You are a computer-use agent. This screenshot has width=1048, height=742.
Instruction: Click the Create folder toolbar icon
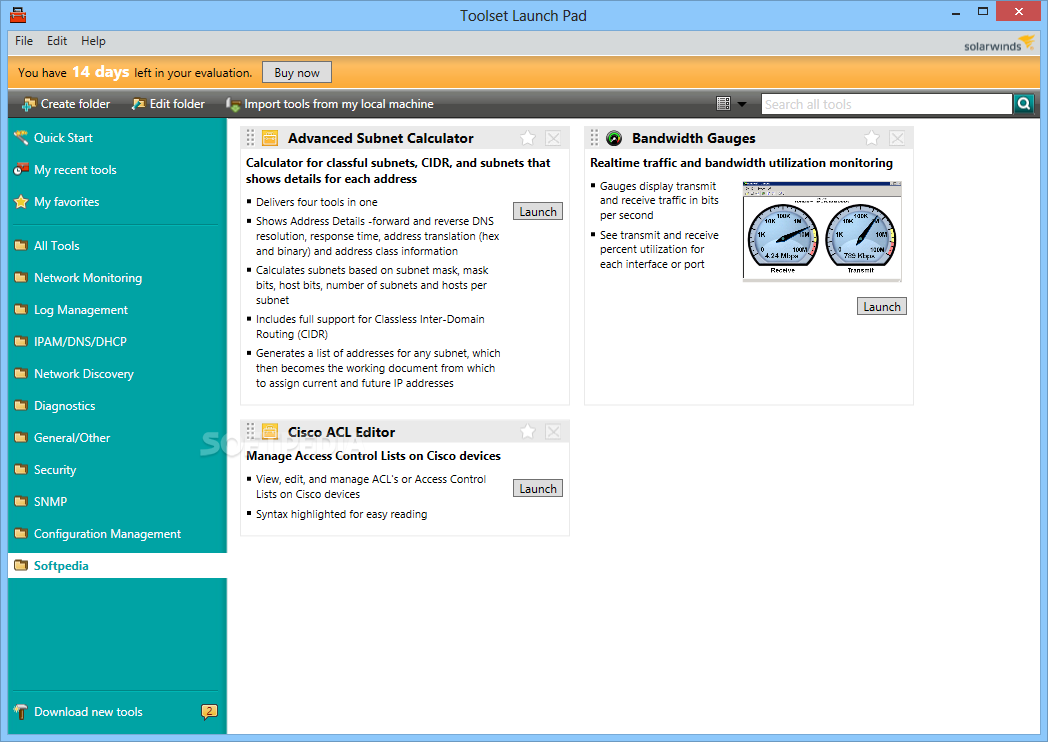pyautogui.click(x=28, y=104)
